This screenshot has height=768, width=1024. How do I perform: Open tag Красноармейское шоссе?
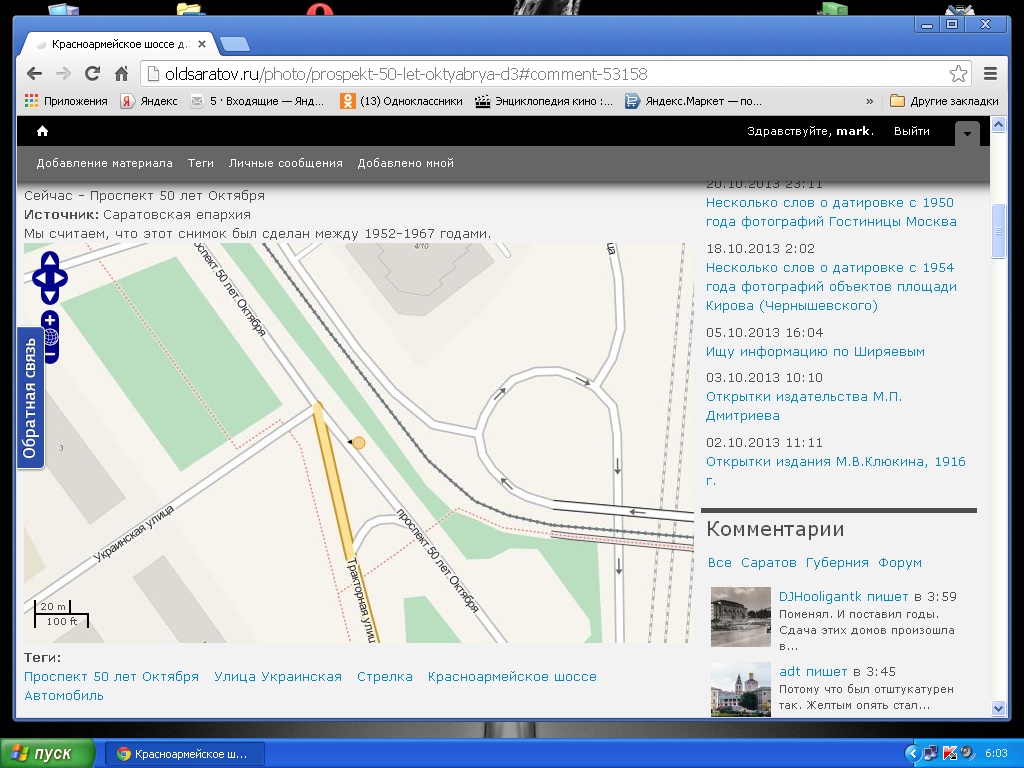point(512,677)
